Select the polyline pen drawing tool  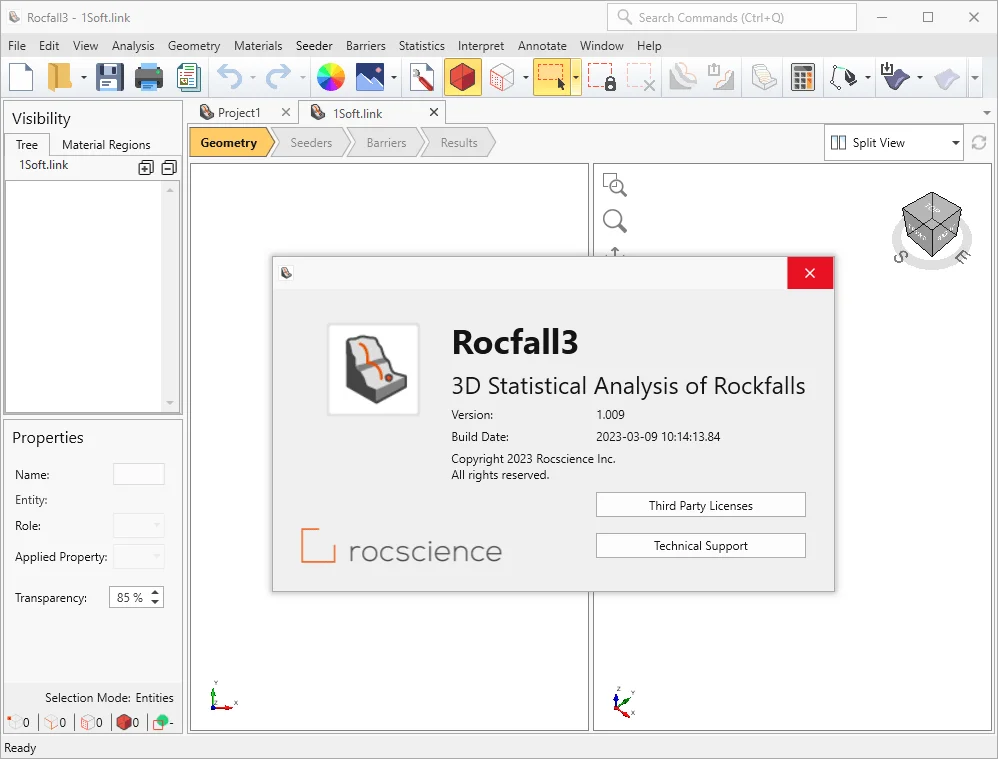[844, 78]
